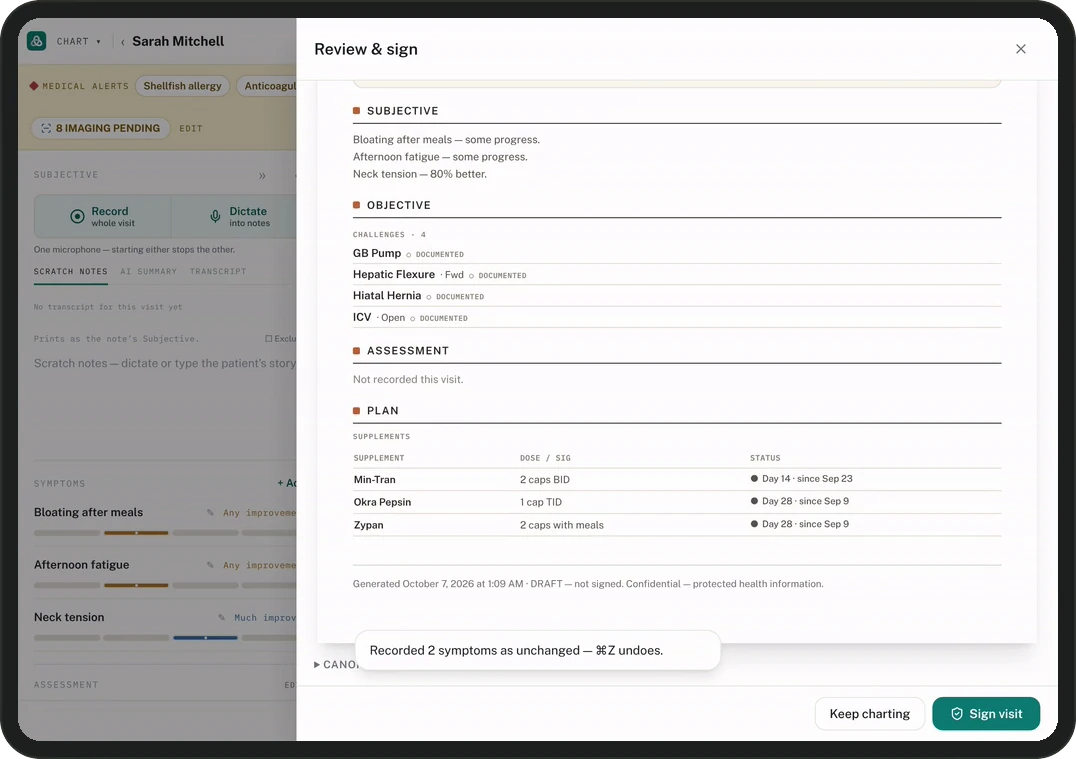The width and height of the screenshot is (1076, 759).
Task: Click the Dictate microphone icon
Action: point(215,217)
